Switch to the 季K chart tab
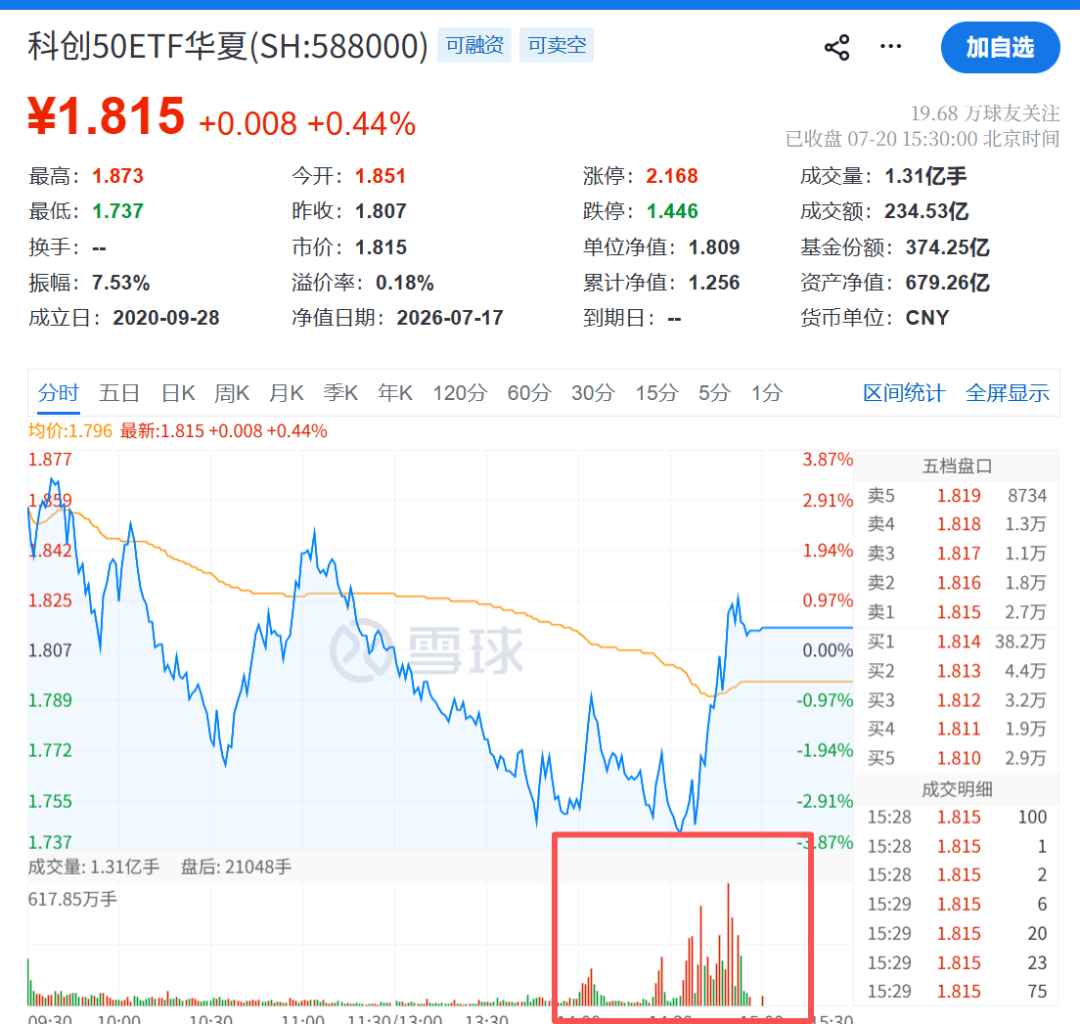This screenshot has width=1080, height=1024. point(340,393)
